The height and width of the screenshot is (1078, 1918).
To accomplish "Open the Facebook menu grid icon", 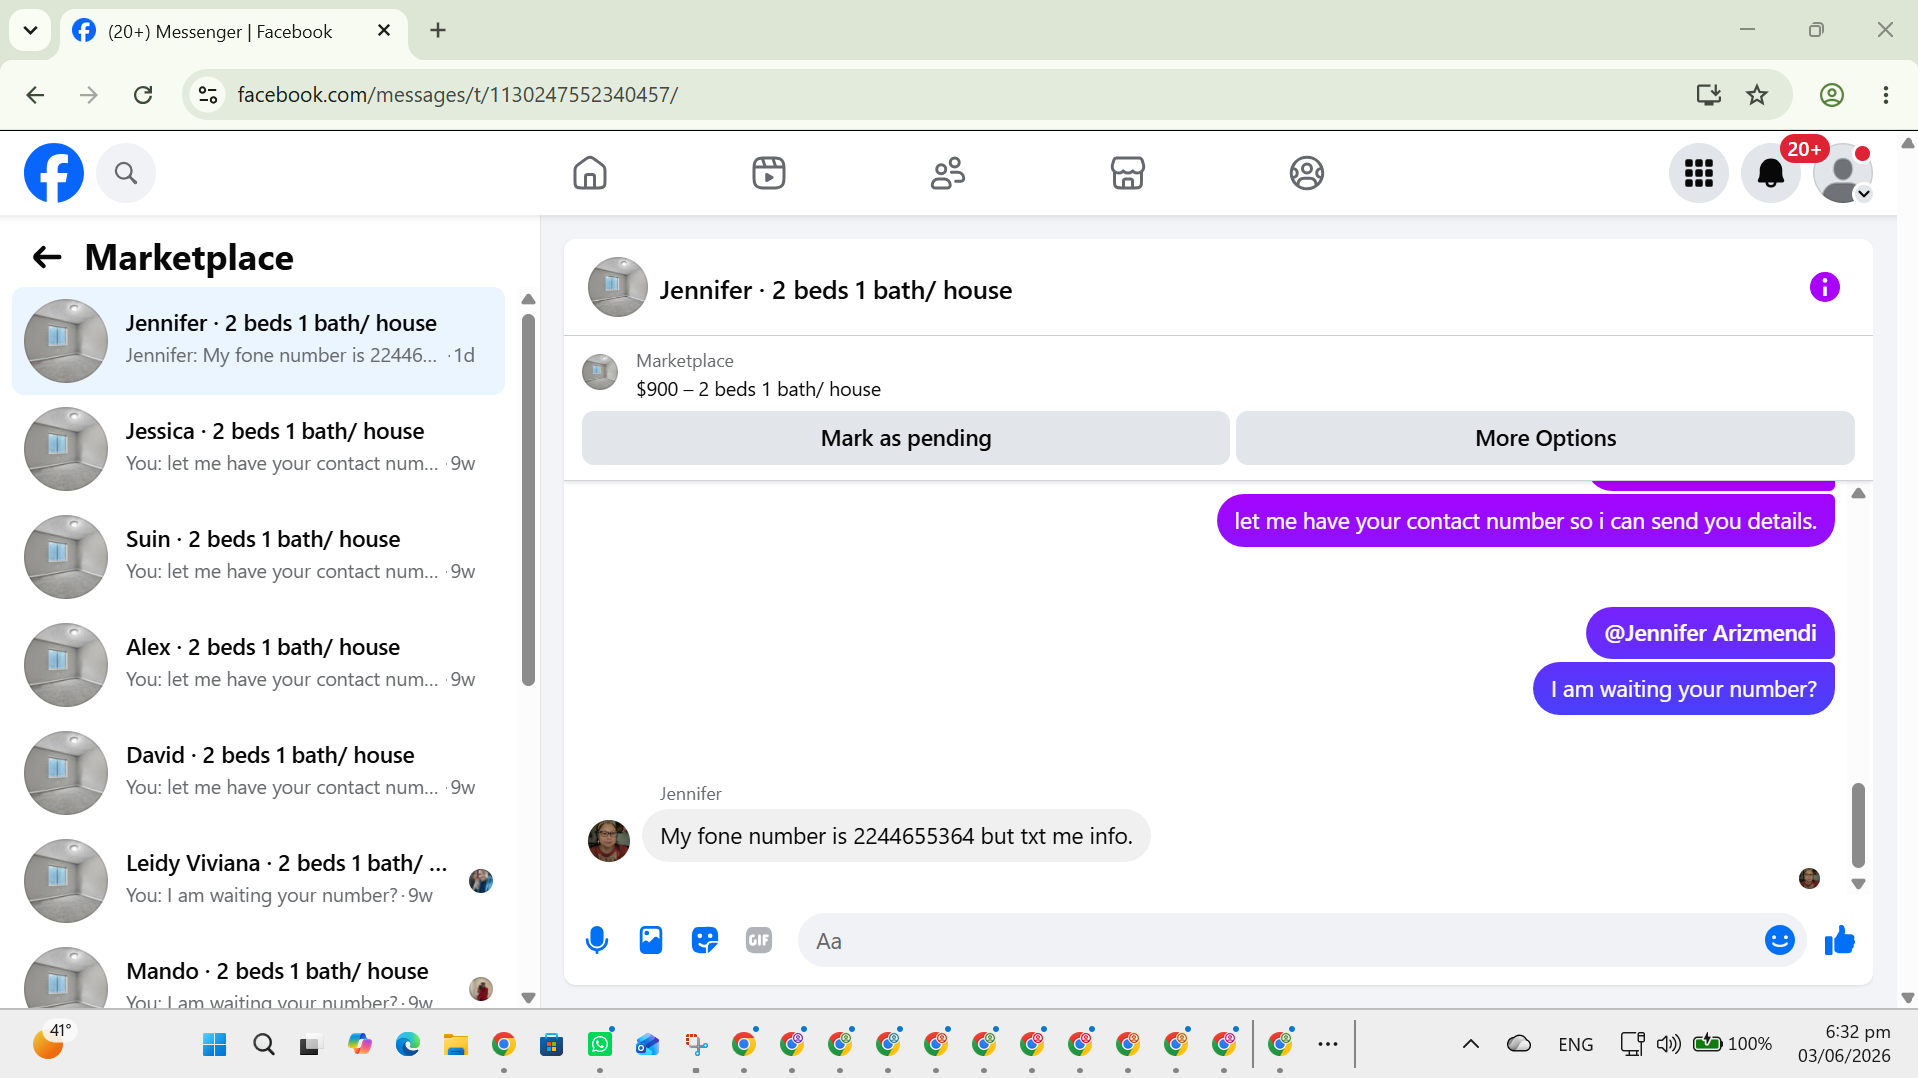I will 1699,173.
